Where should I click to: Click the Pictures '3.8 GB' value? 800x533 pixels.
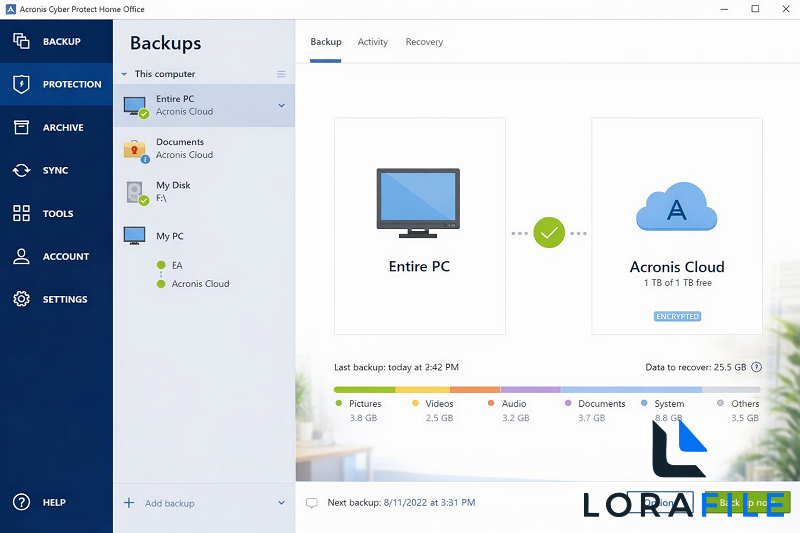363,418
